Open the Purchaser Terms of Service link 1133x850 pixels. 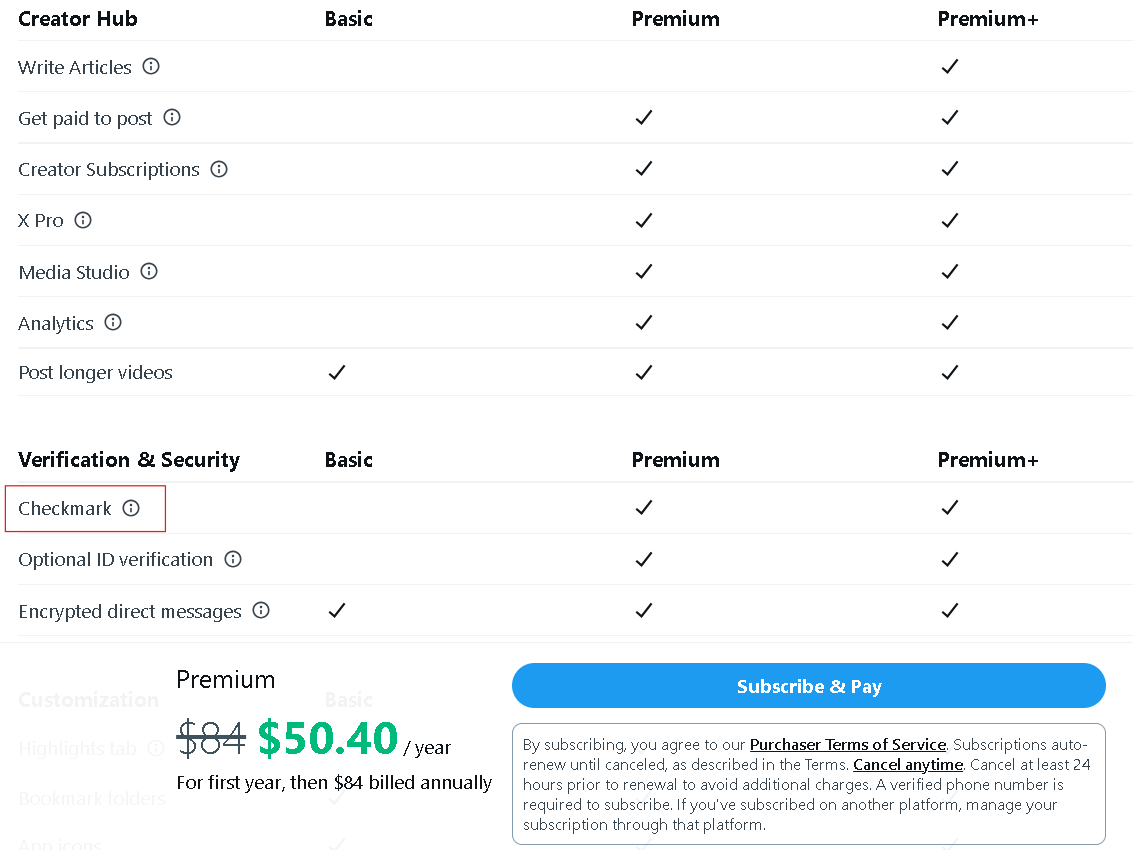(847, 744)
